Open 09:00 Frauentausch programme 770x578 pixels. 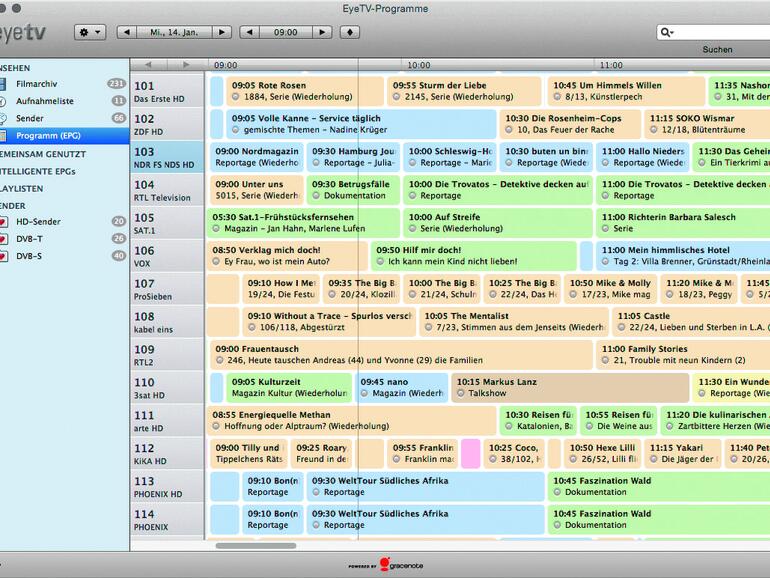(x=401, y=355)
